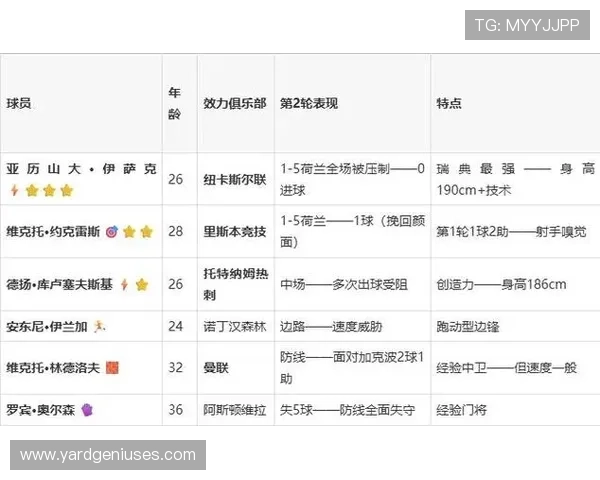This screenshot has width=600, height=480.
Task: Click the club cell 诺丁汉森林
Action: 235,327
